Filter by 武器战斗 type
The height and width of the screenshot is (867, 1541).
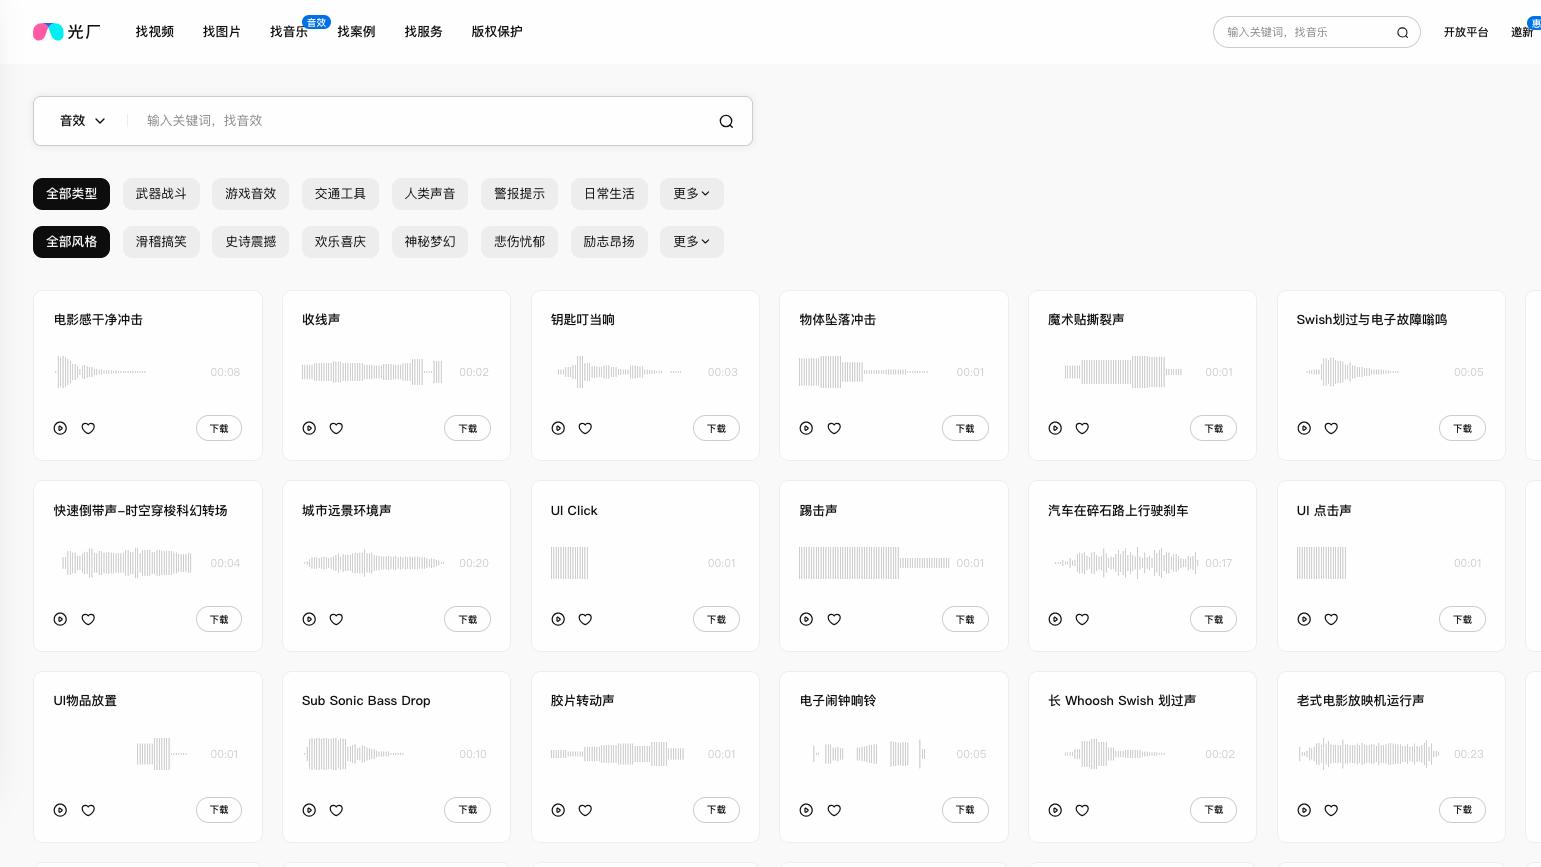click(161, 194)
